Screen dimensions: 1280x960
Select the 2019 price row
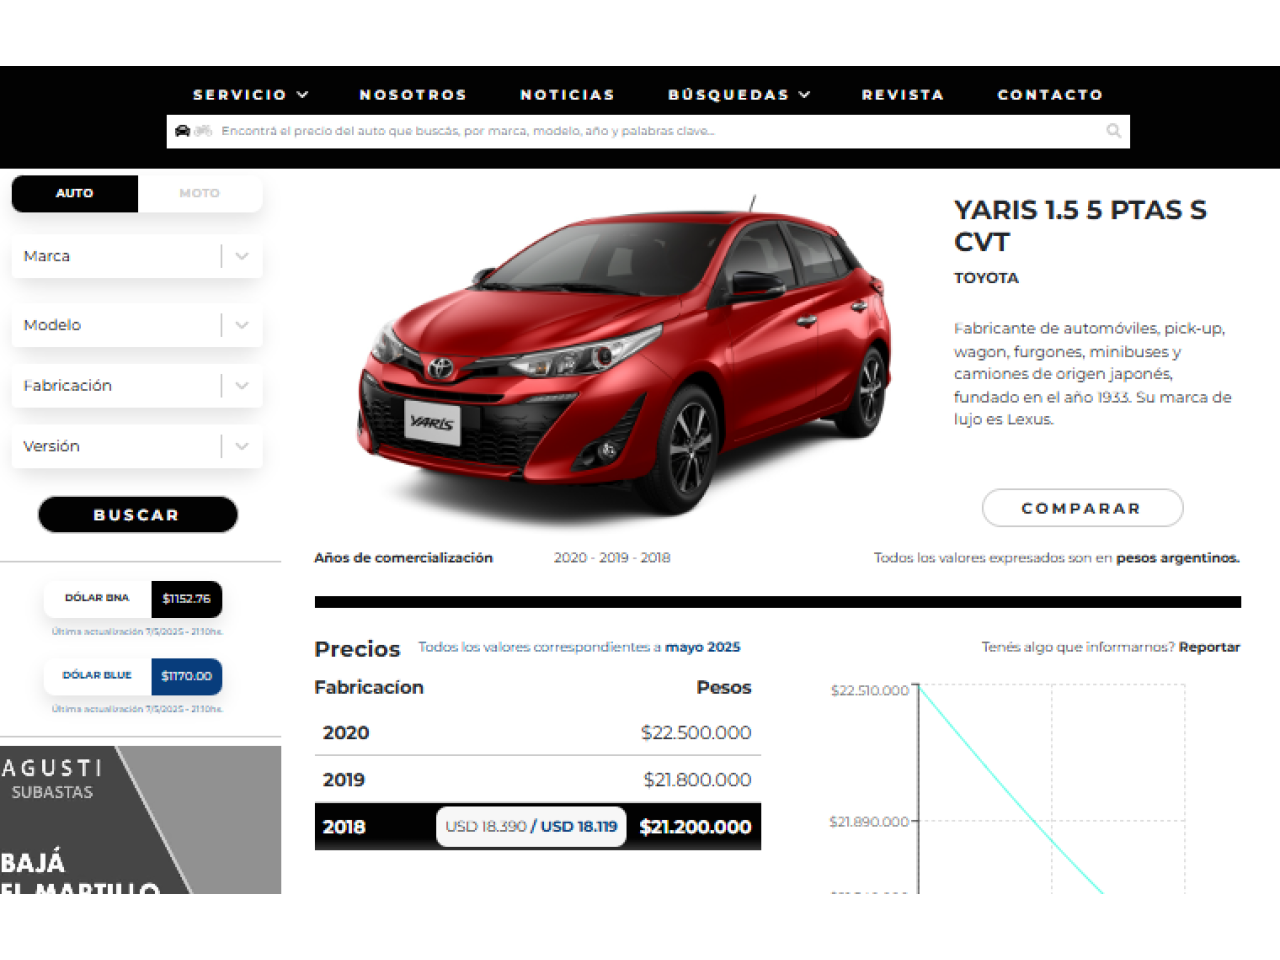tap(537, 779)
